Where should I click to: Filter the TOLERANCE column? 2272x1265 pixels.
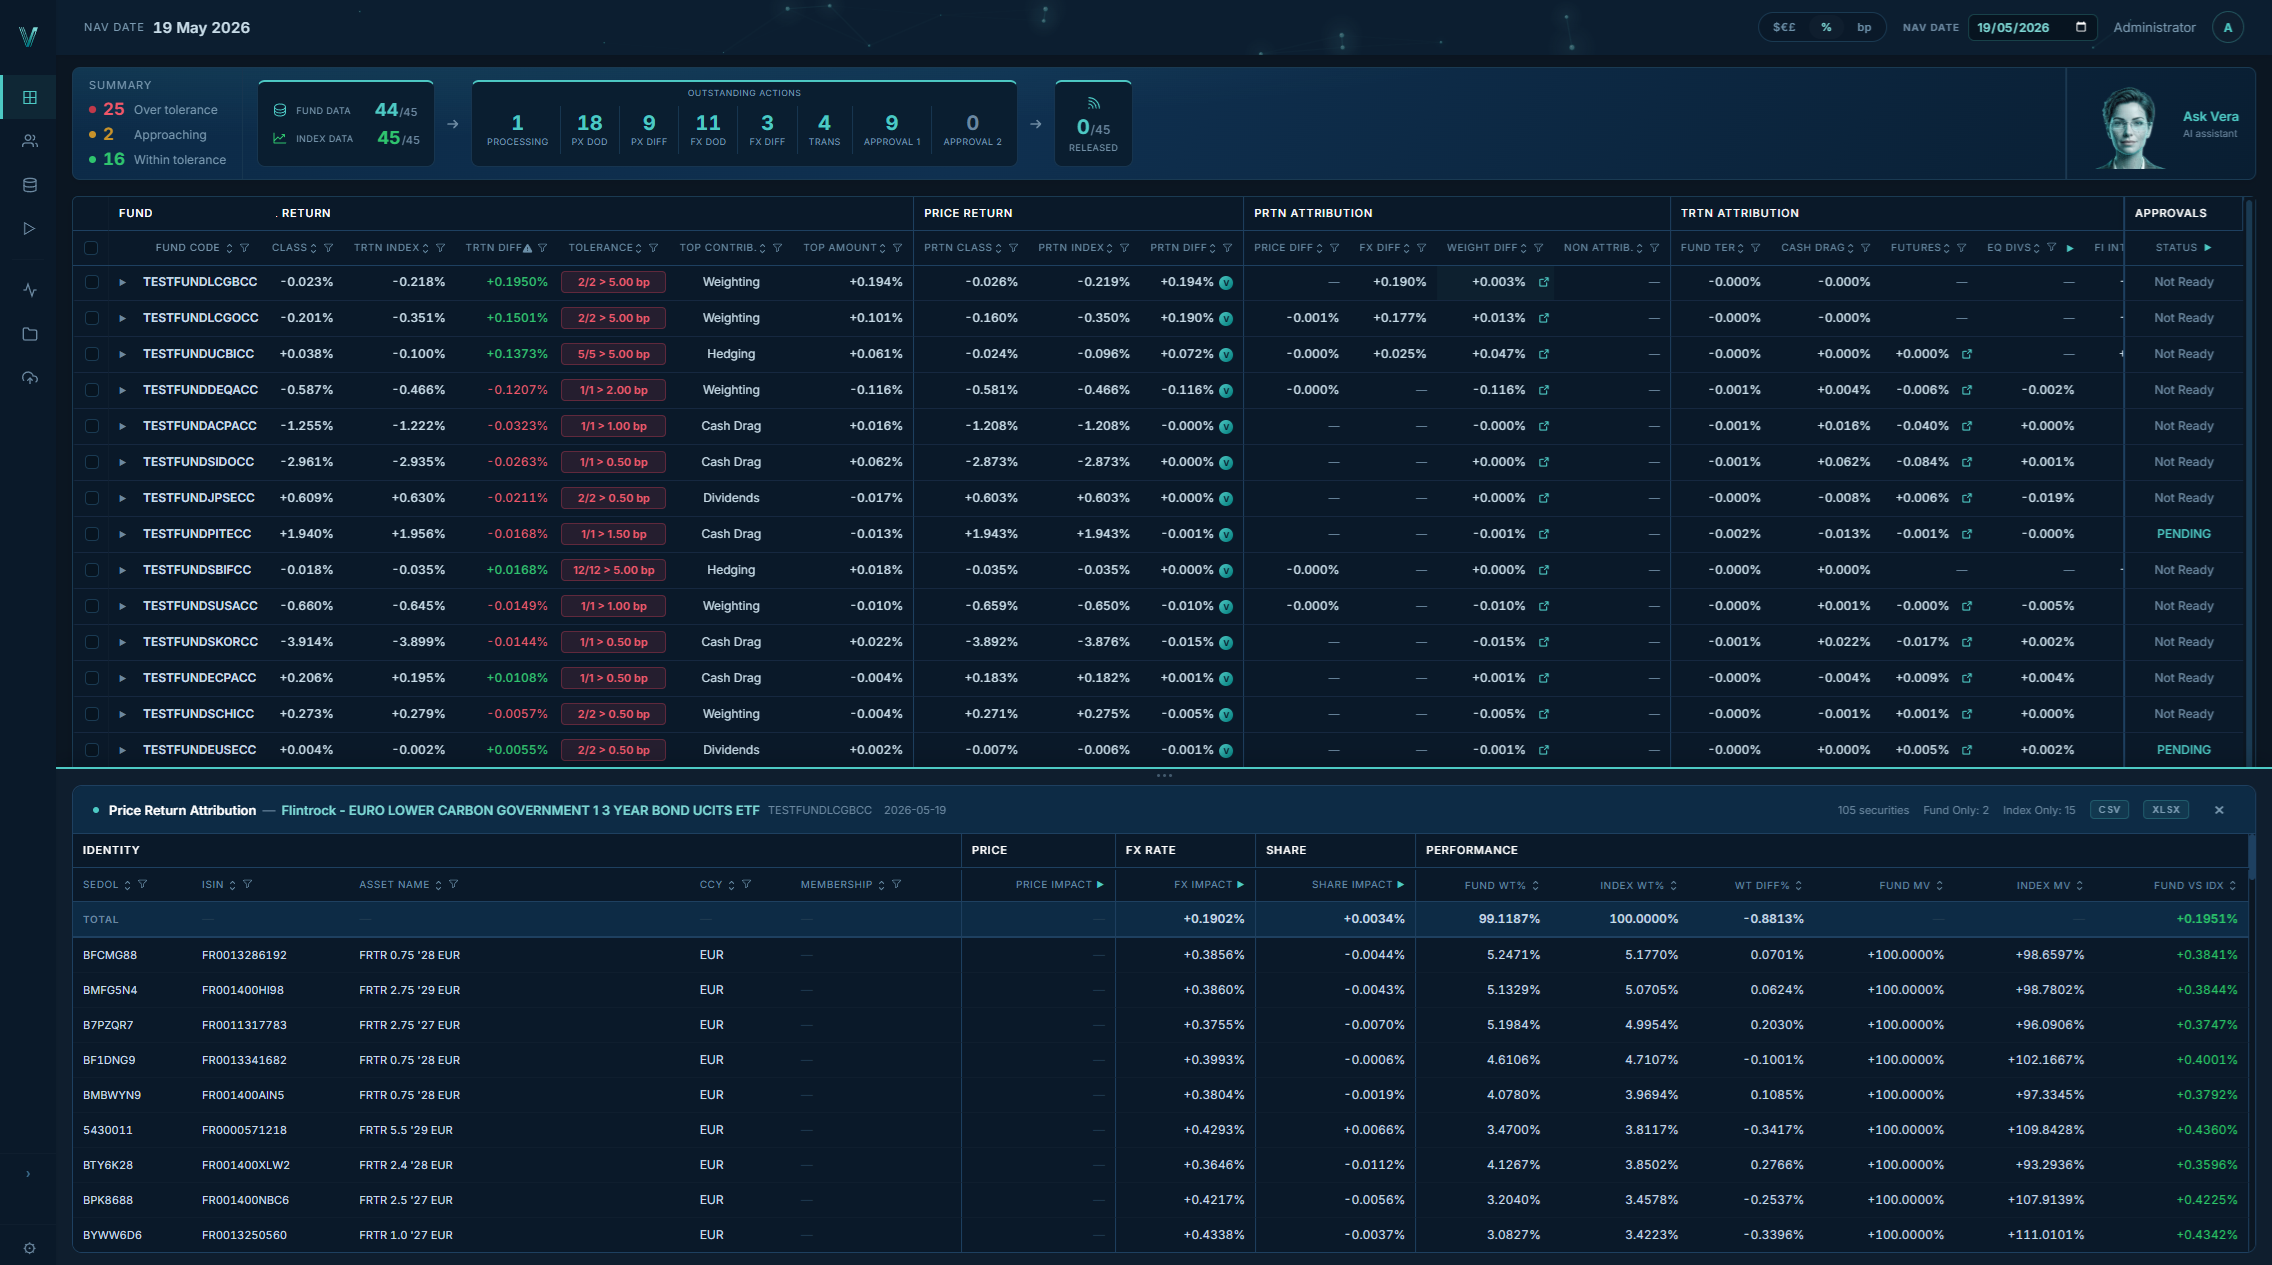[x=654, y=248]
